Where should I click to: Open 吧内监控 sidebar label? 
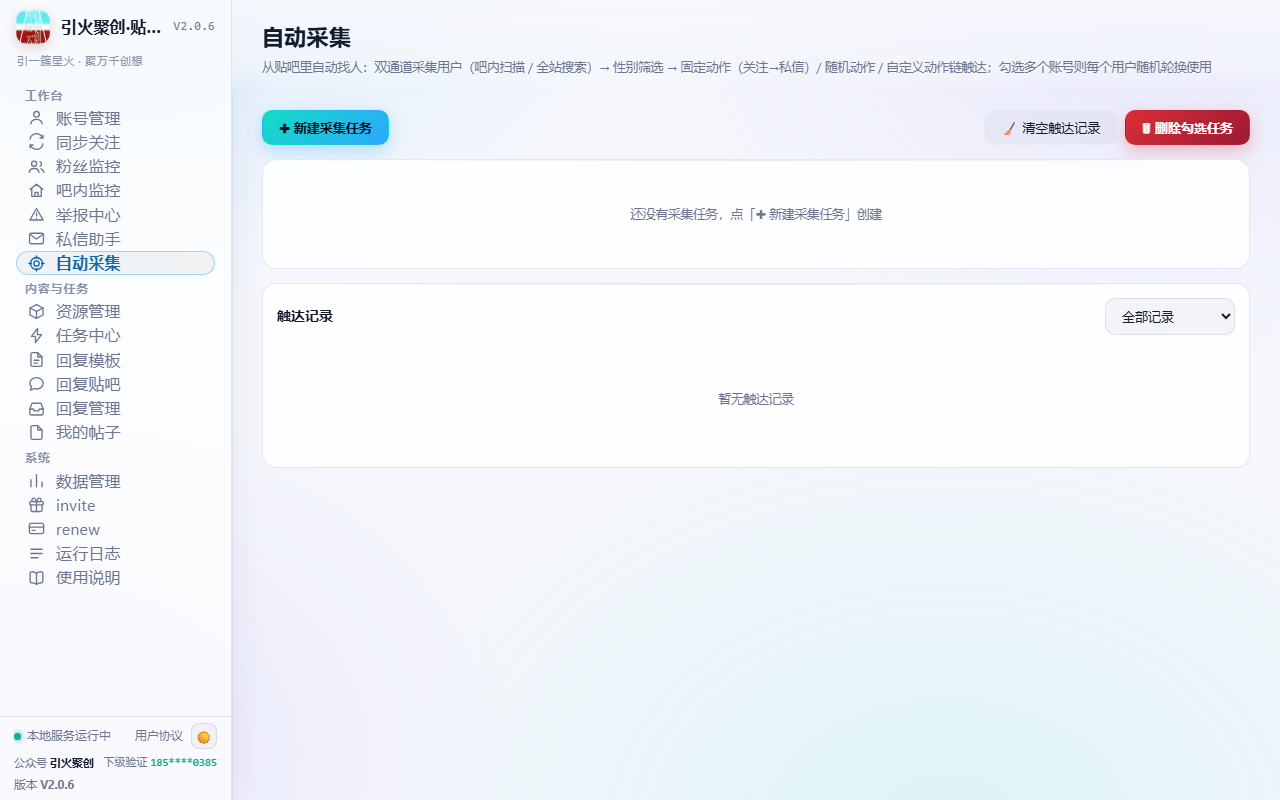[88, 190]
